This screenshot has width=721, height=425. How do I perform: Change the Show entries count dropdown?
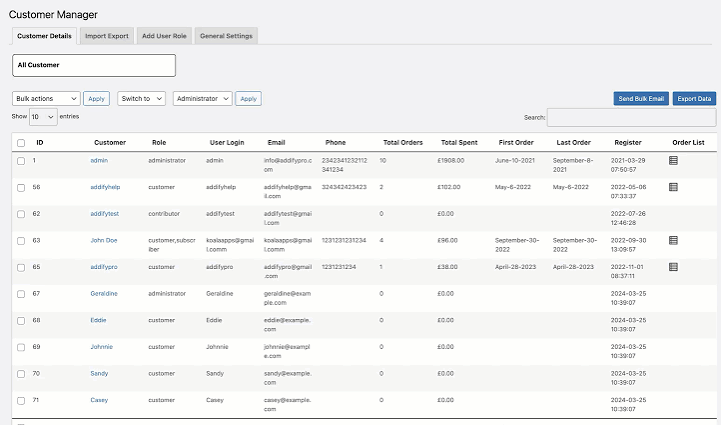(43, 117)
